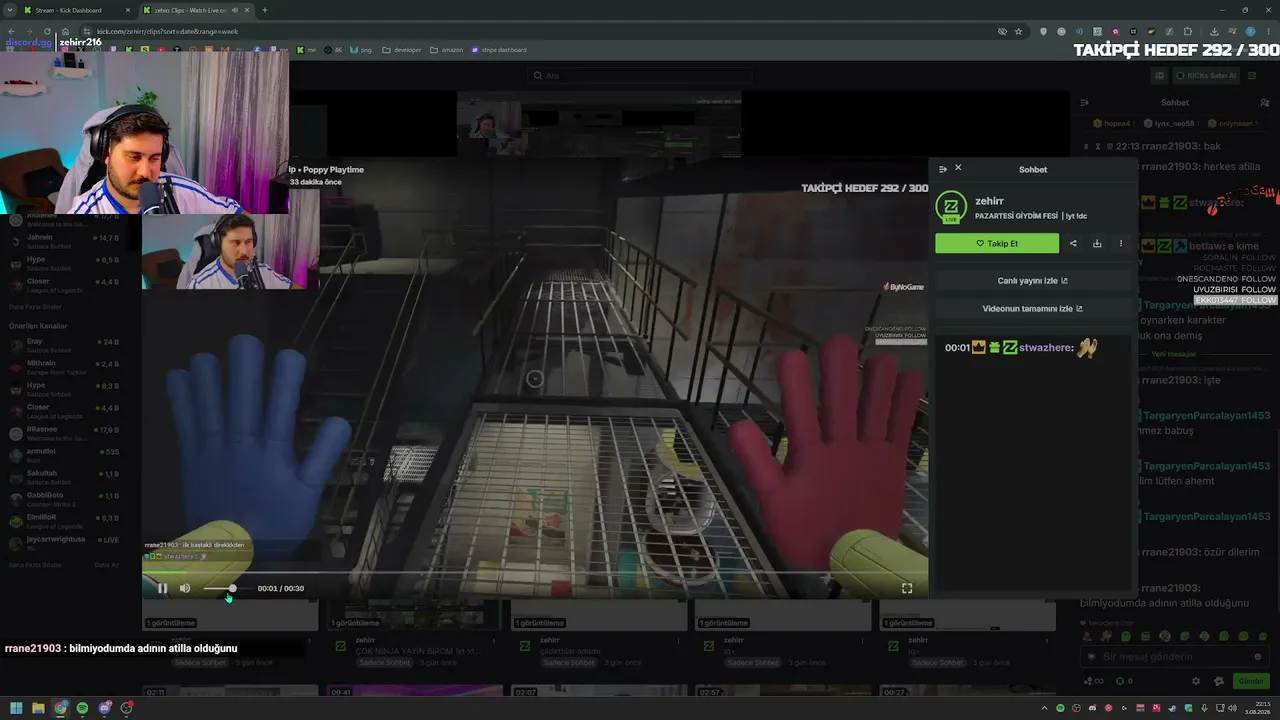Viewport: 1280px width, 720px height.
Task: Click the chat message input field
Action: 1173,656
